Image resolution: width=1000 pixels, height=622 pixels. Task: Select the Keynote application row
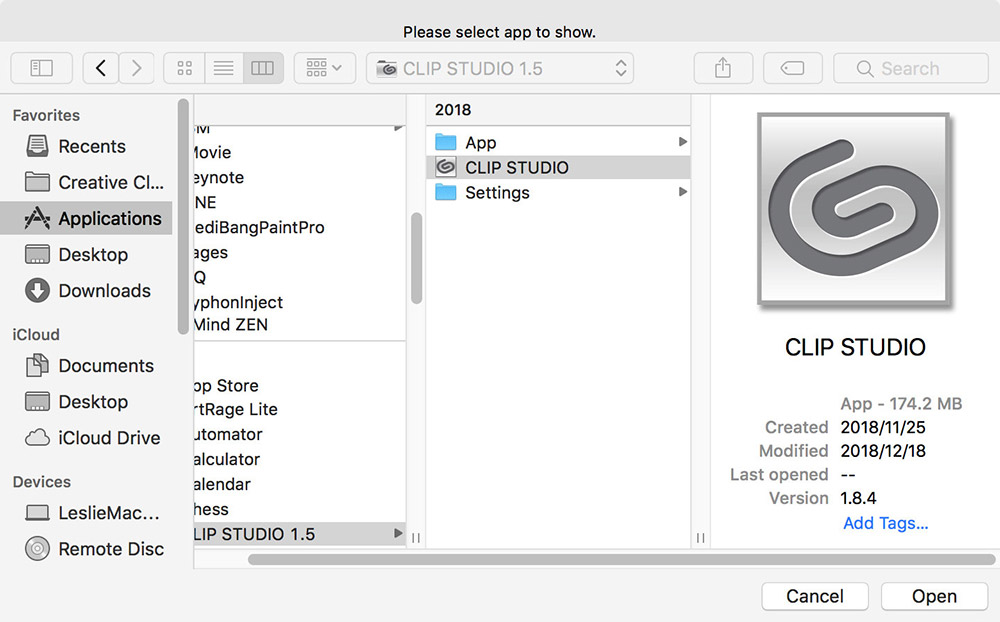(300, 177)
